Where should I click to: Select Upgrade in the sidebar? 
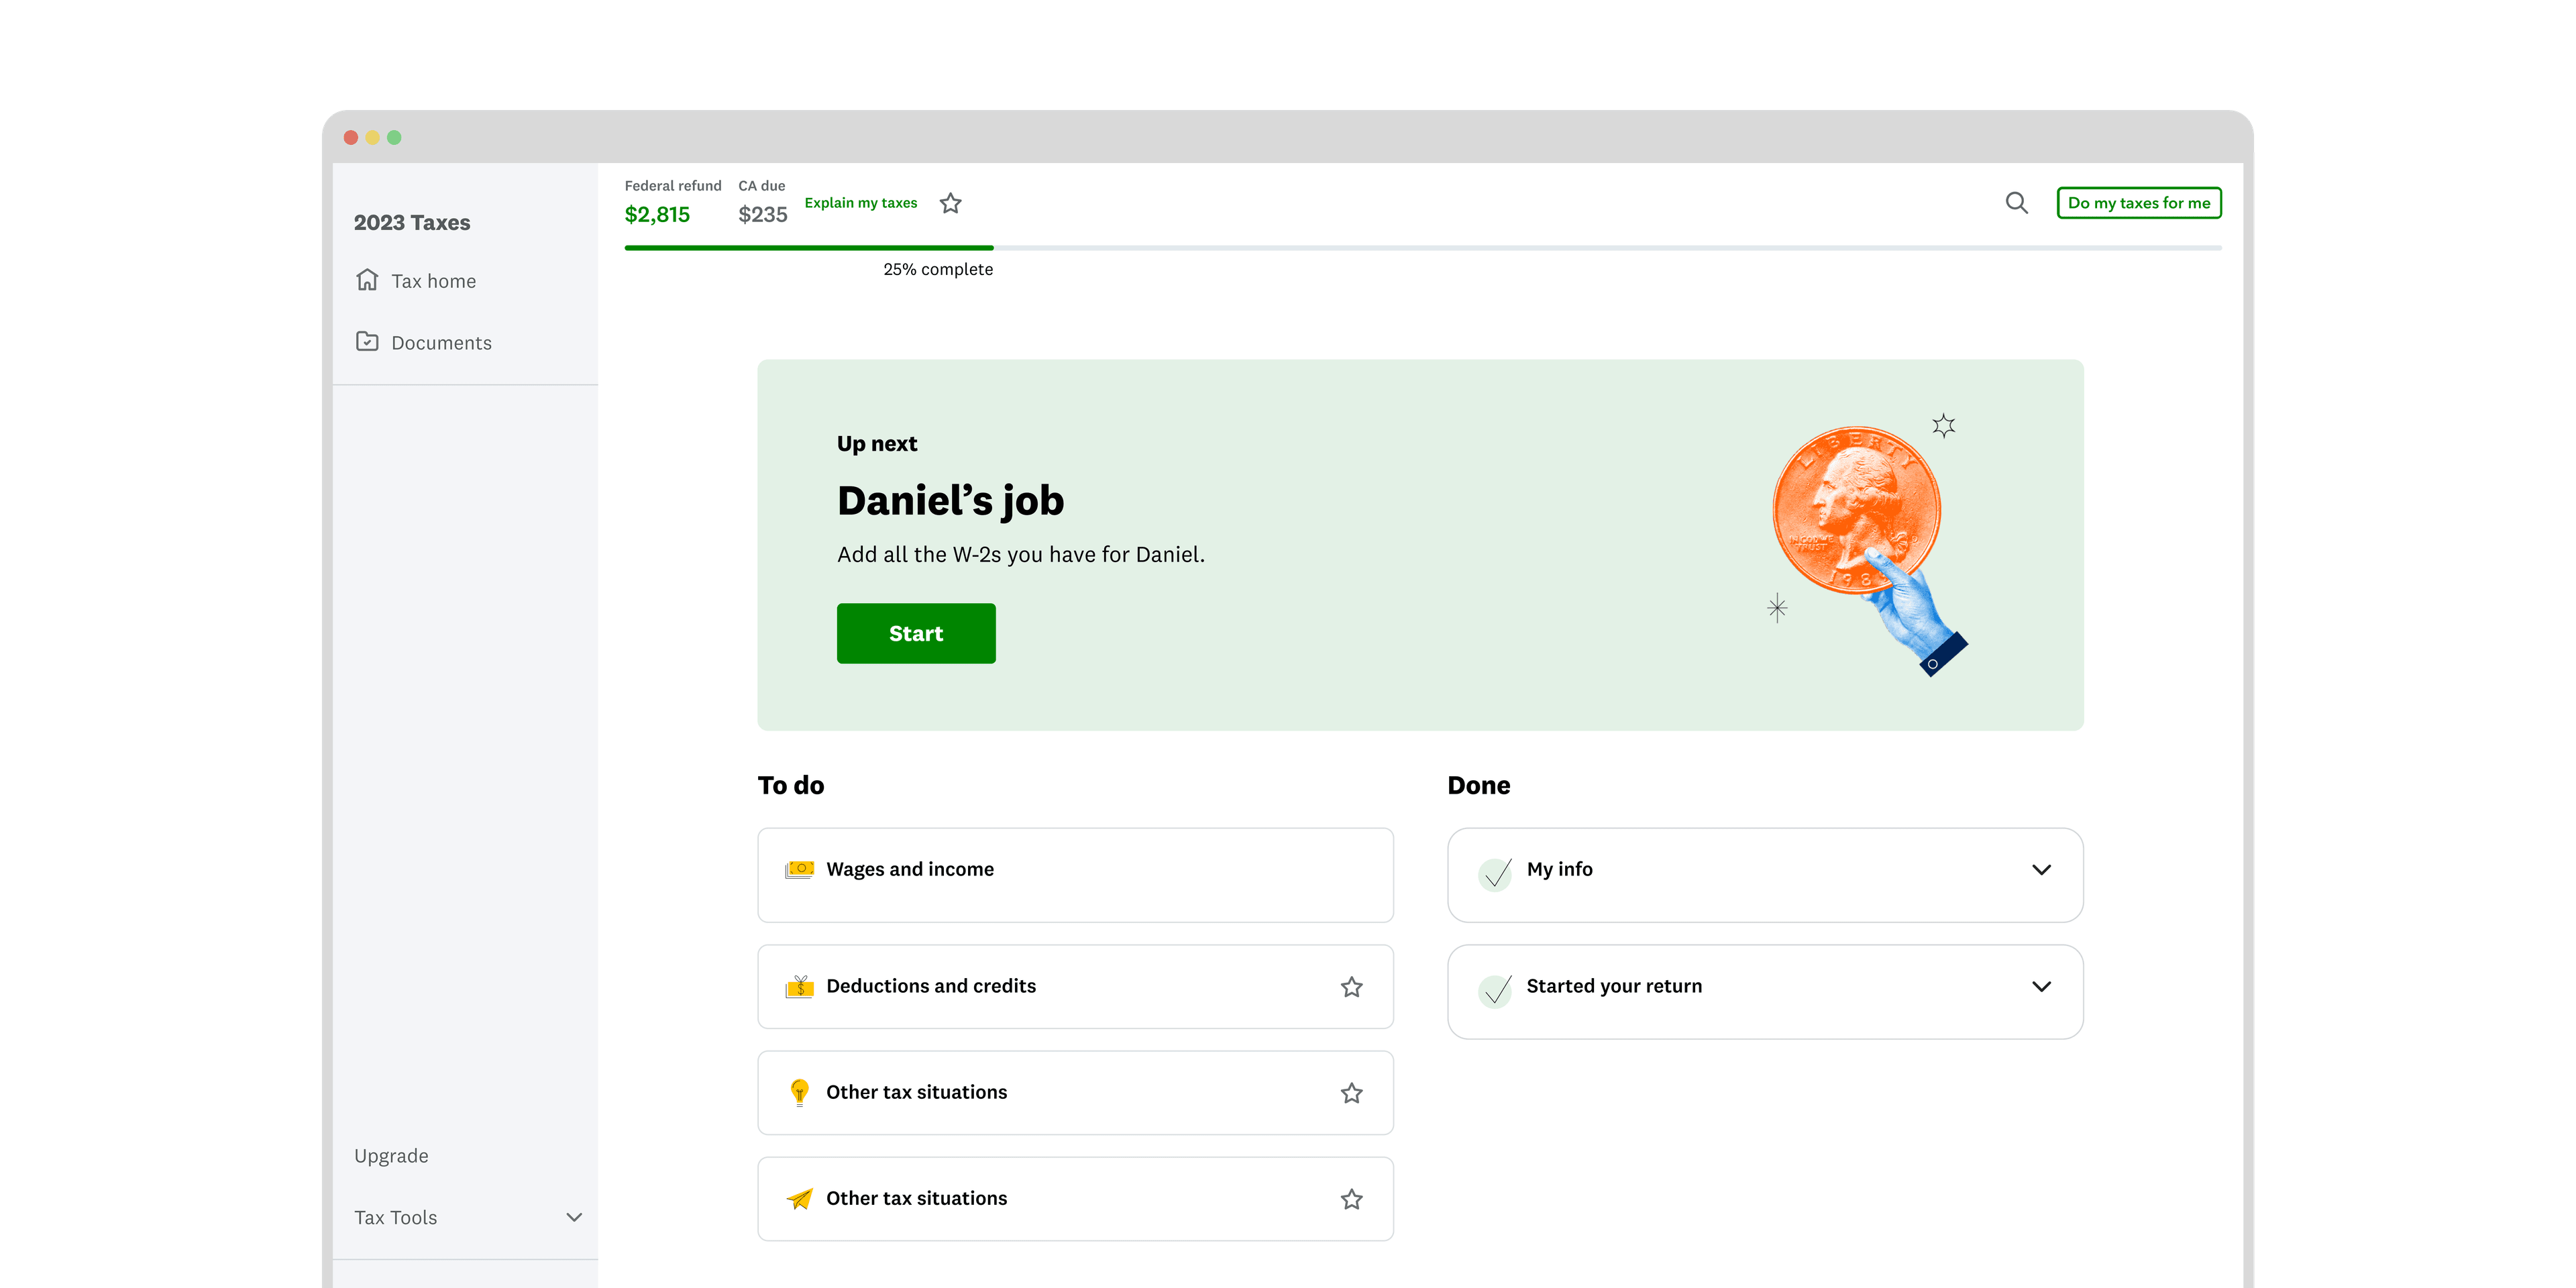[391, 1156]
